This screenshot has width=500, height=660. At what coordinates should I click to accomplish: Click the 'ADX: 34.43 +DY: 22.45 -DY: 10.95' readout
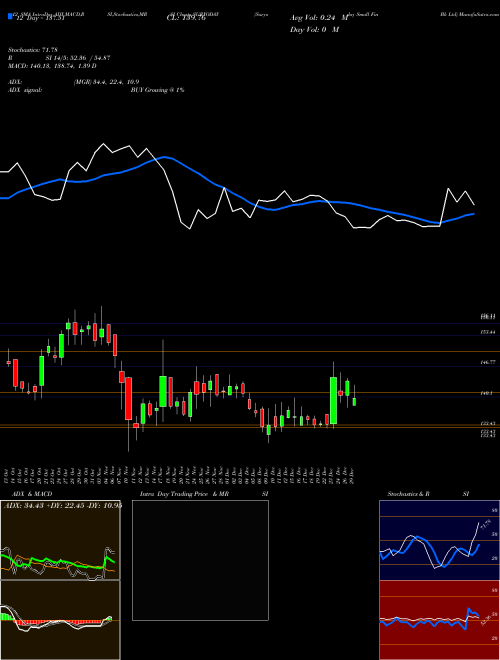coord(63,505)
